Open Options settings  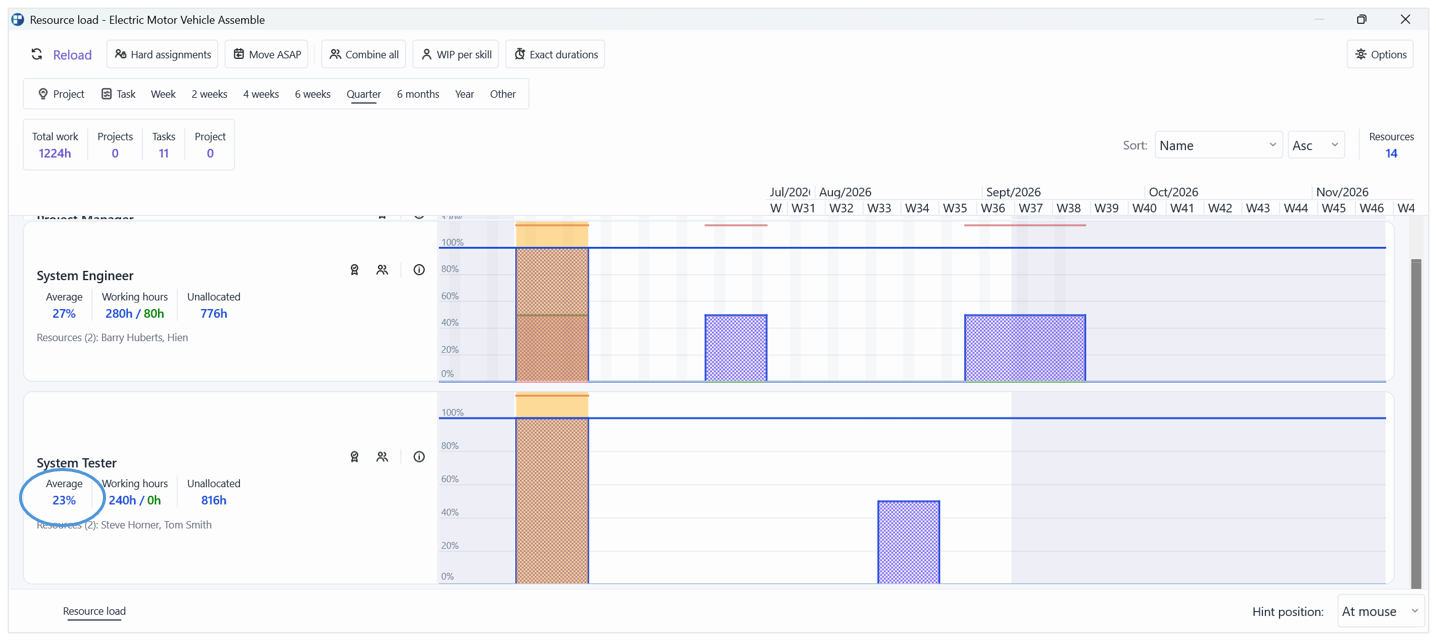[1380, 55]
